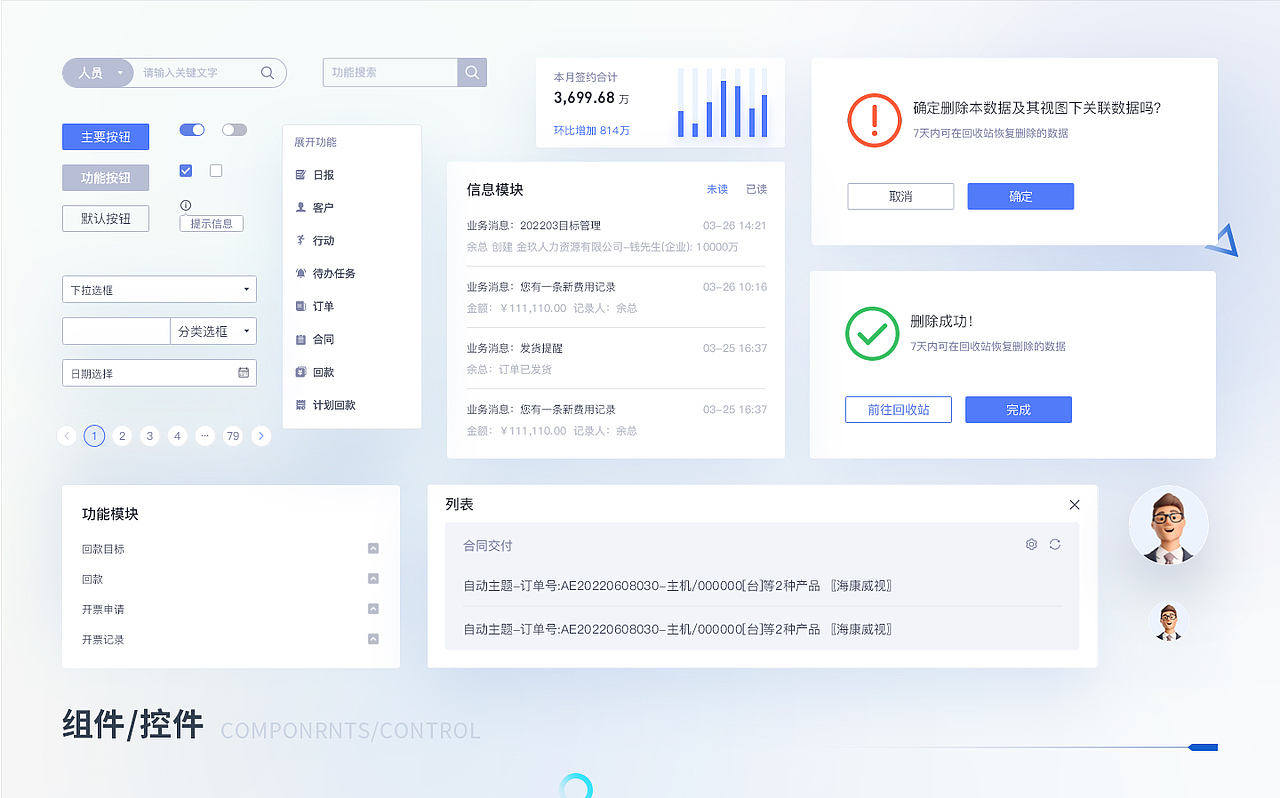This screenshot has width=1280, height=798.
Task: Click the 功能搜索 input field
Action: pos(390,73)
